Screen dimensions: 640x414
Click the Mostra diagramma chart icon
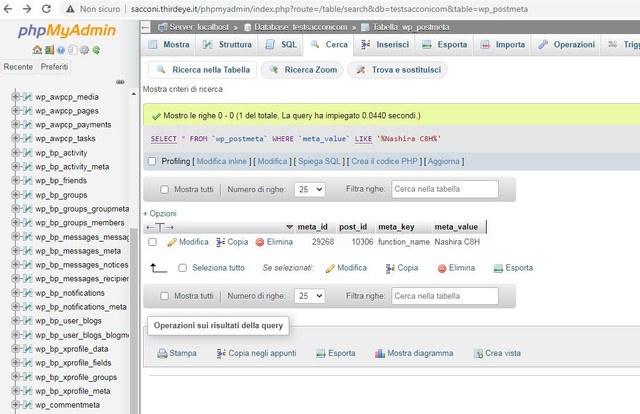pyautogui.click(x=380, y=353)
